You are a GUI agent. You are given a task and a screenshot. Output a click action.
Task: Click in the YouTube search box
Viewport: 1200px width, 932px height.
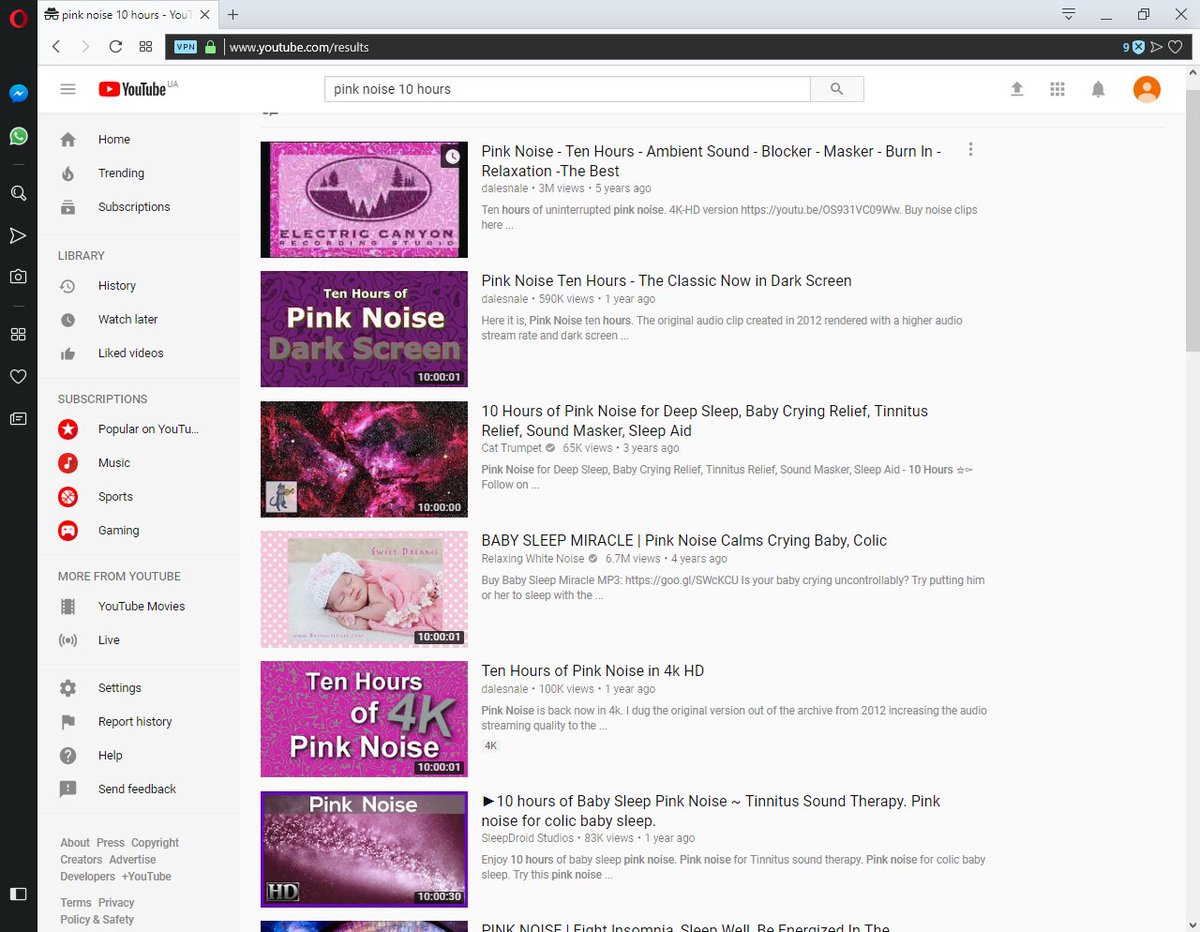[567, 89]
